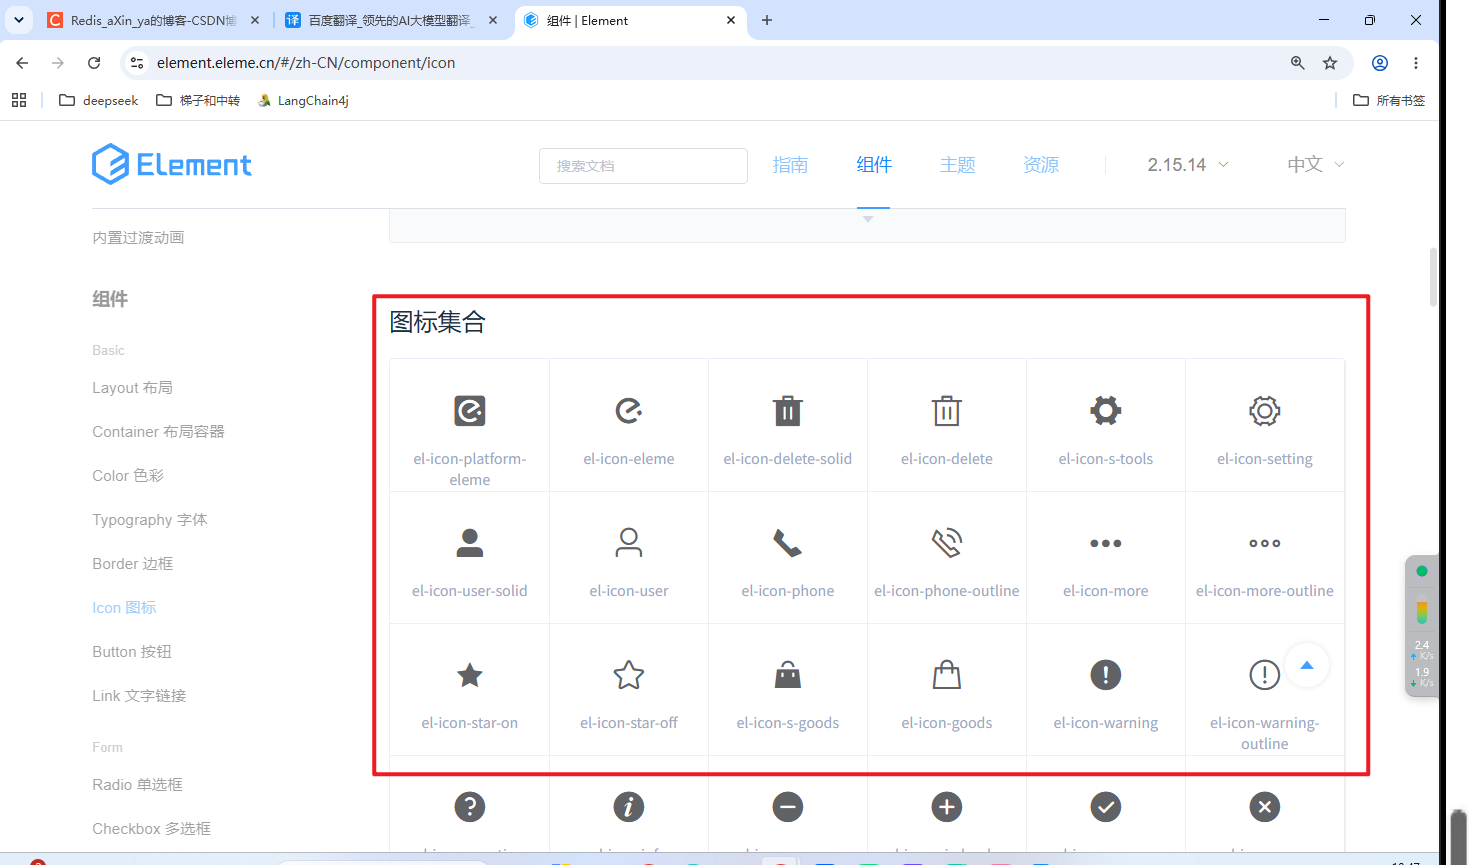
Task: Open the 所有书签 folder
Action: coord(1389,100)
